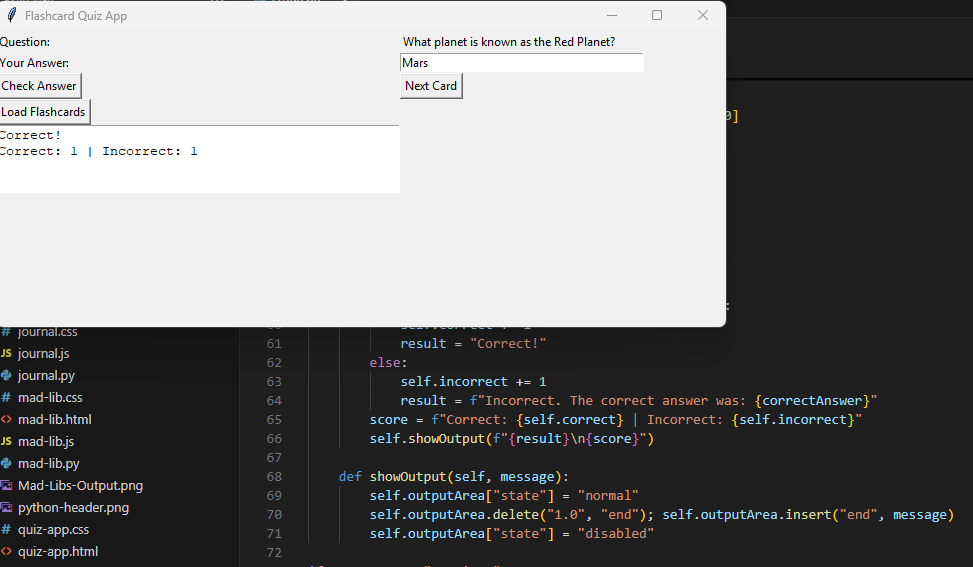Click the CSS hash icon beside mad-lib.css
973x567 pixels.
[x=6, y=398]
